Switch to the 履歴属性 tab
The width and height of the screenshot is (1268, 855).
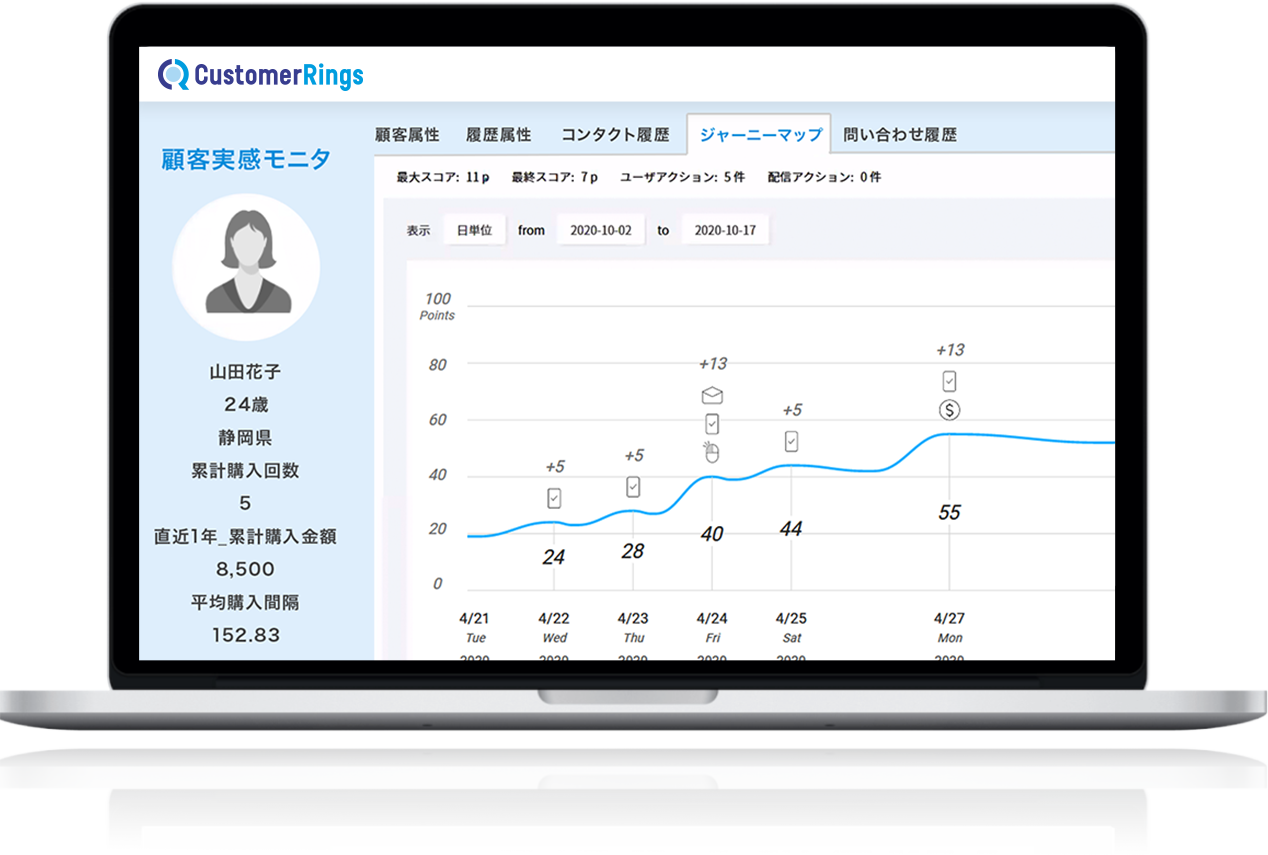tap(498, 135)
